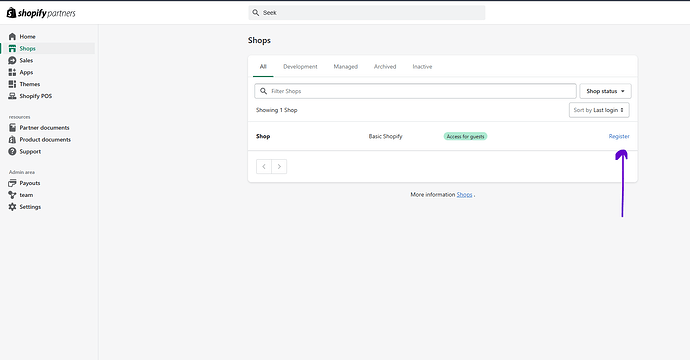Open the Sales icon in sidebar

point(12,60)
